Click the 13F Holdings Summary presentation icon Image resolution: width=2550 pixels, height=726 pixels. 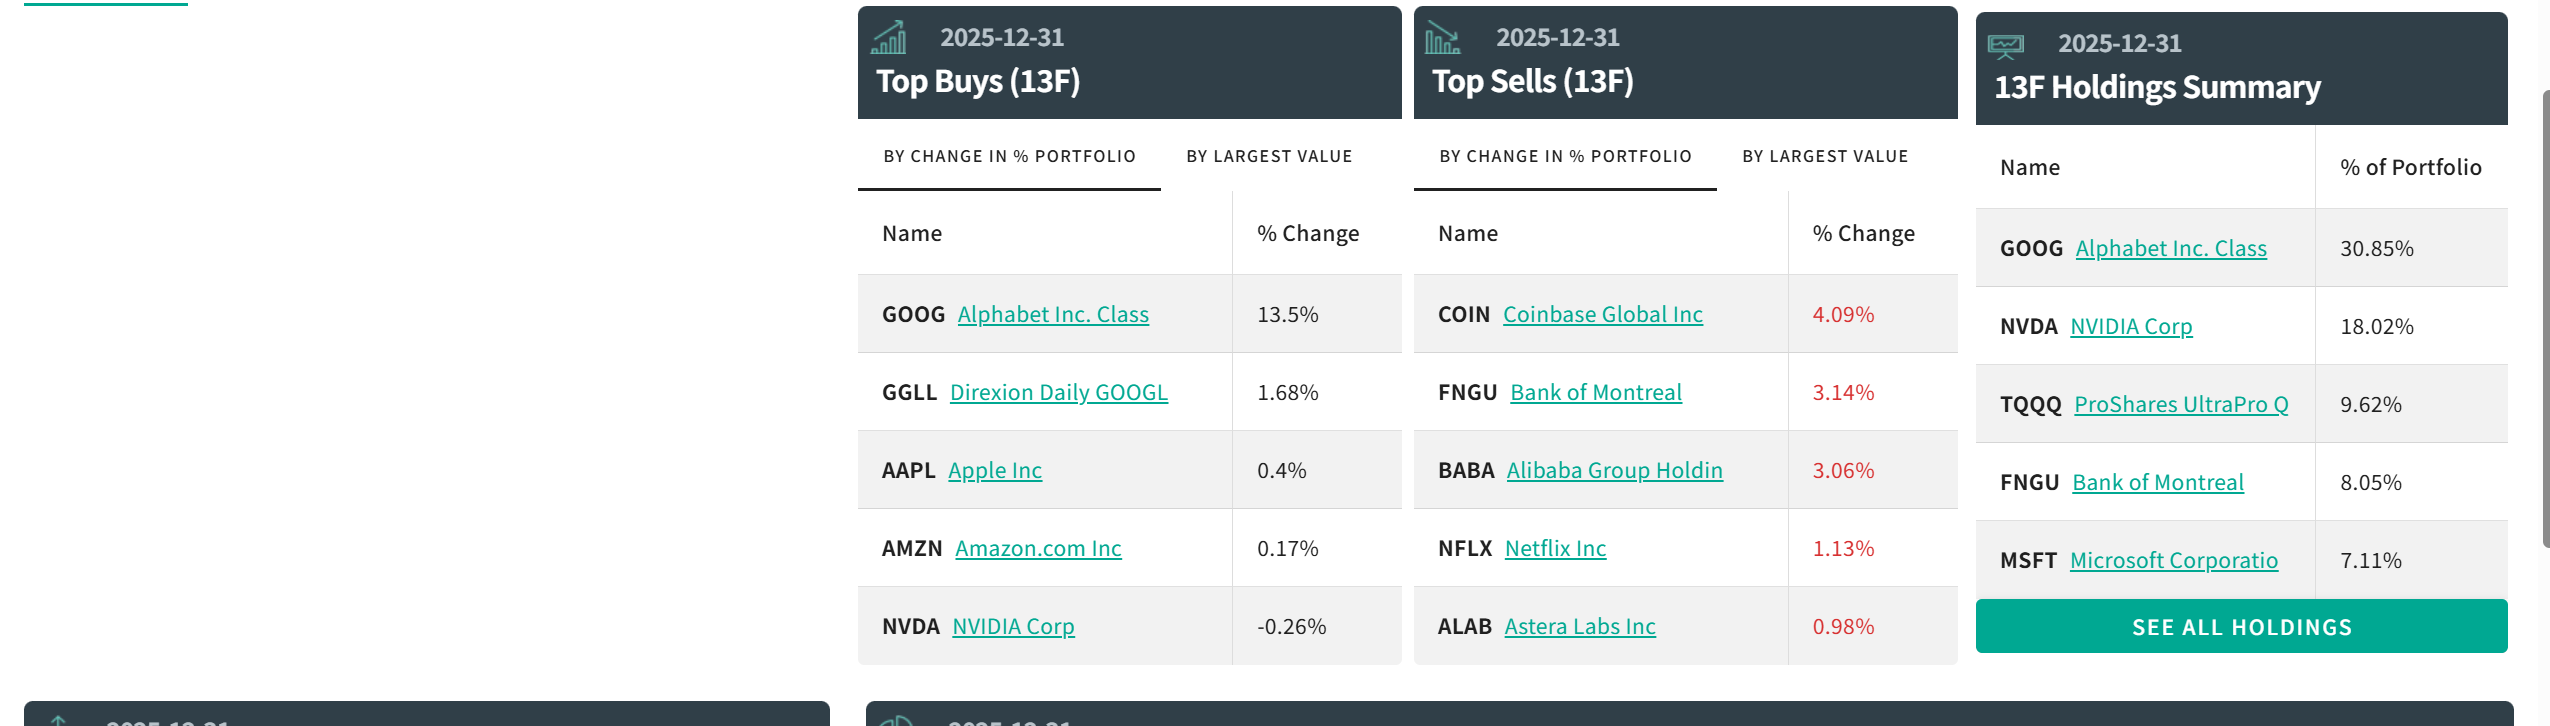(2005, 45)
